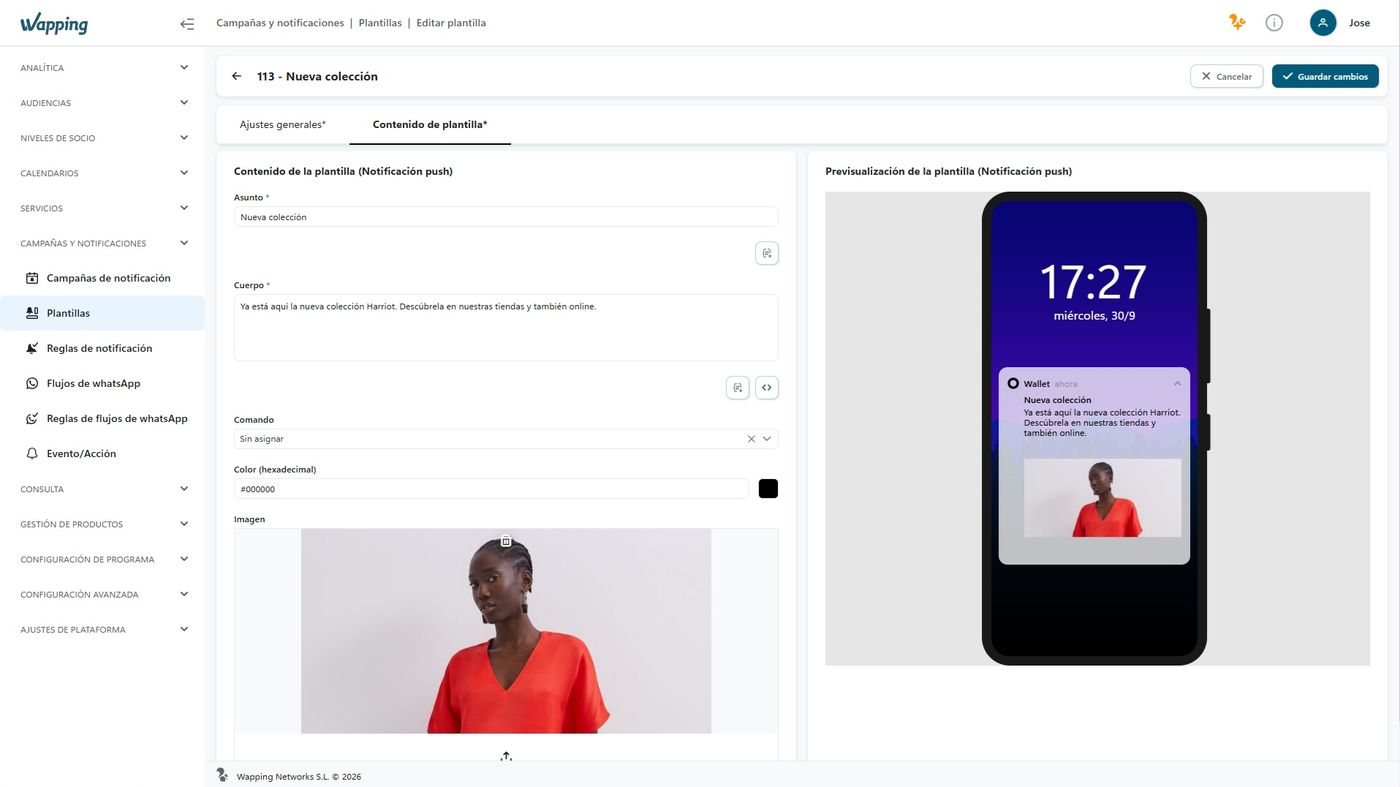
Task: Select Plantillas in the sidebar
Action: (x=102, y=313)
